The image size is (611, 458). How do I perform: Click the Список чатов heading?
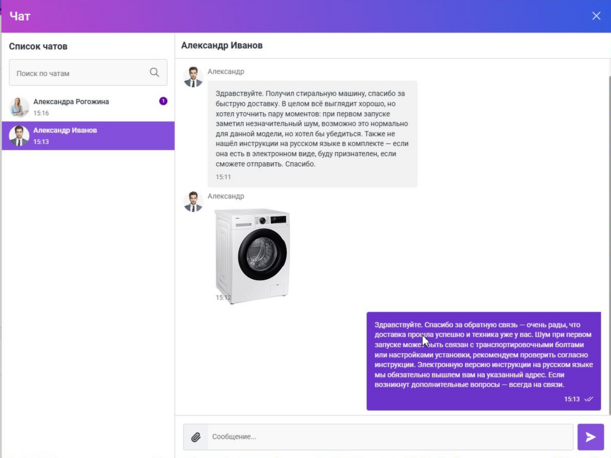(39, 47)
